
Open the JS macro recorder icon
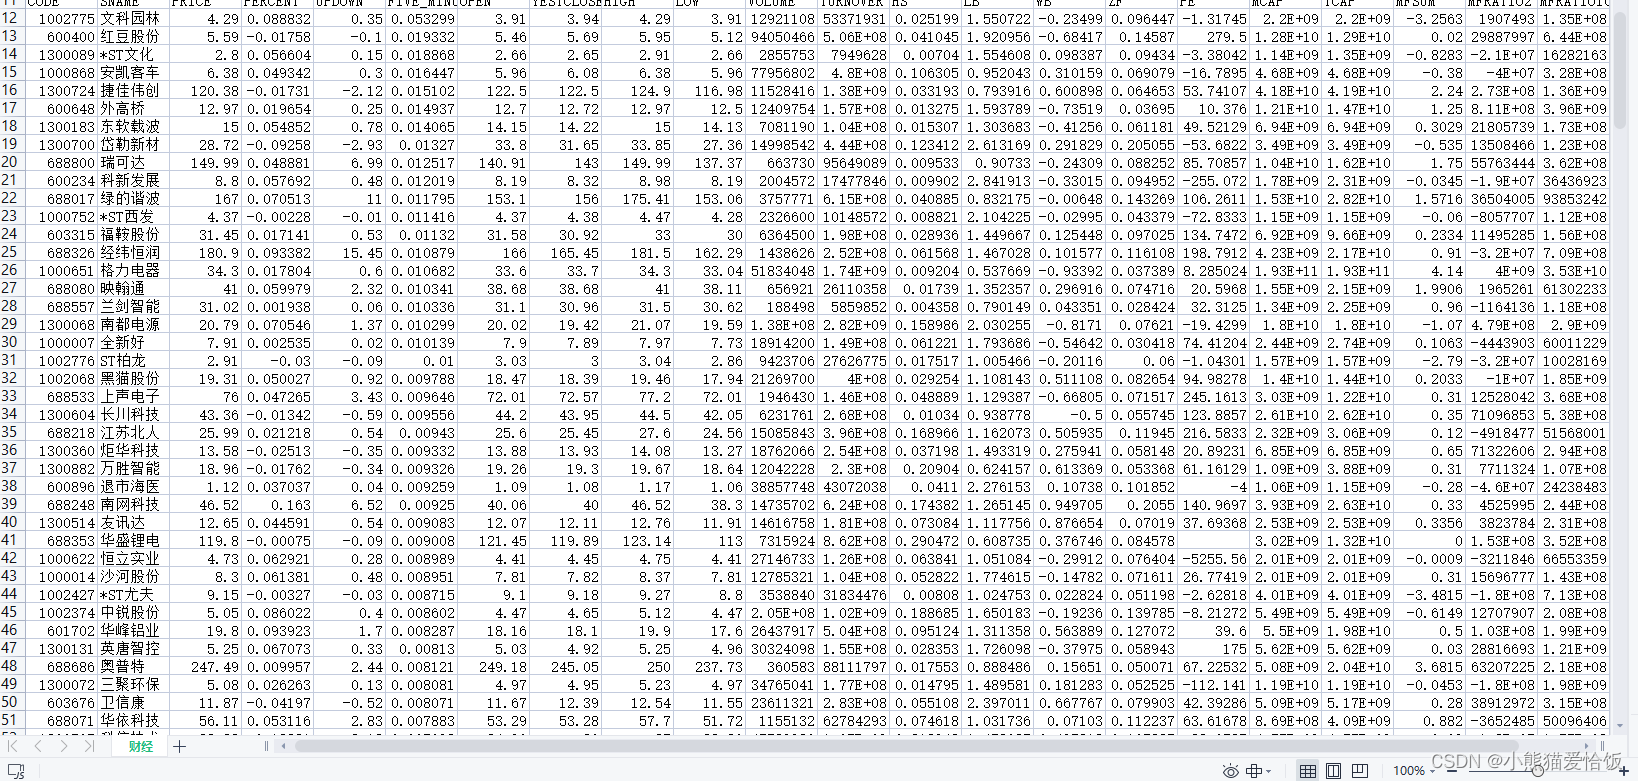16,770
